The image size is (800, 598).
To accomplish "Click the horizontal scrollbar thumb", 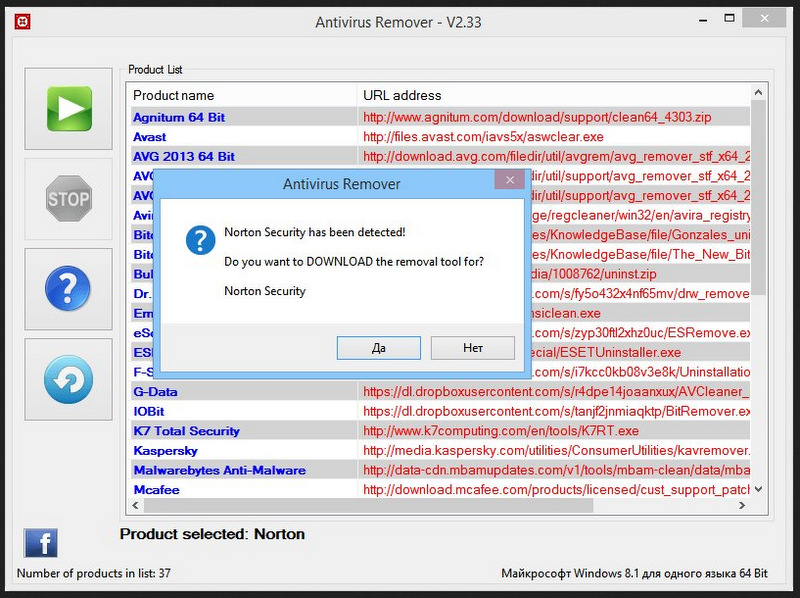I will coord(368,506).
